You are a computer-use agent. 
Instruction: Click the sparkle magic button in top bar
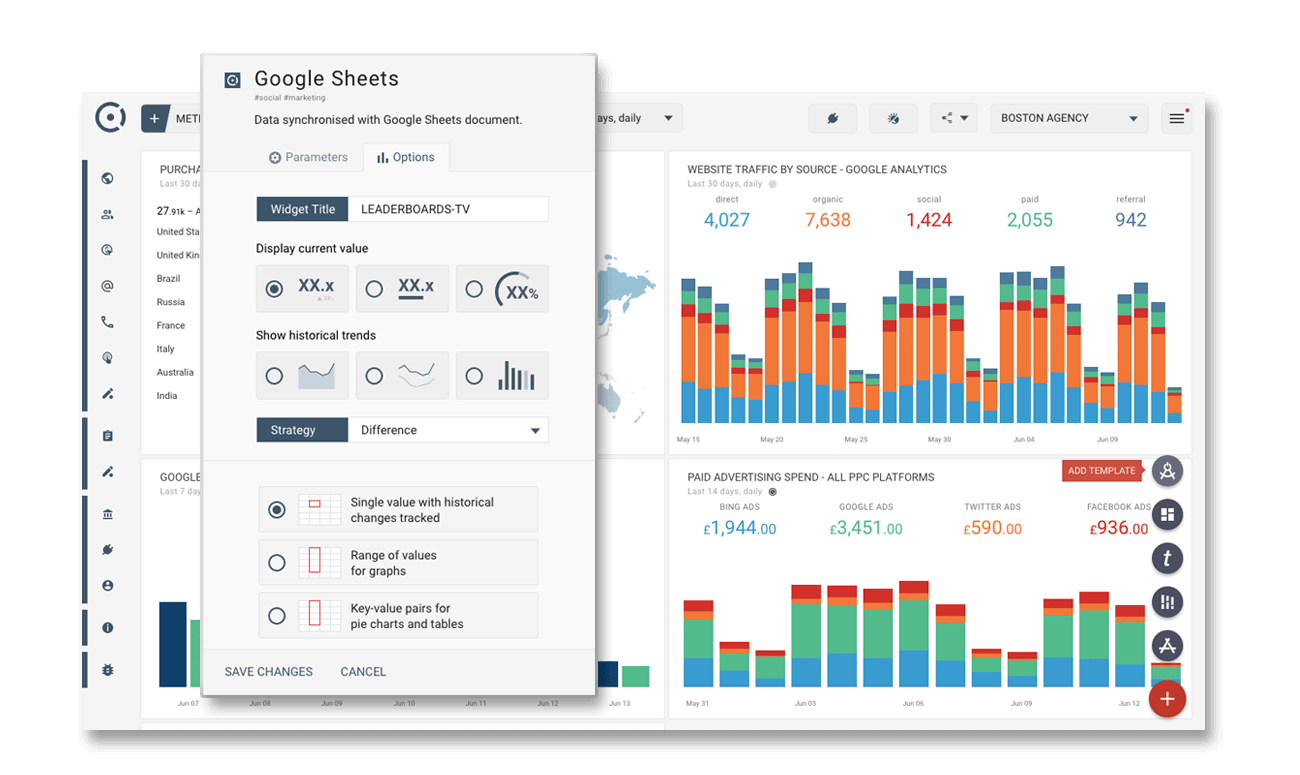click(x=893, y=118)
